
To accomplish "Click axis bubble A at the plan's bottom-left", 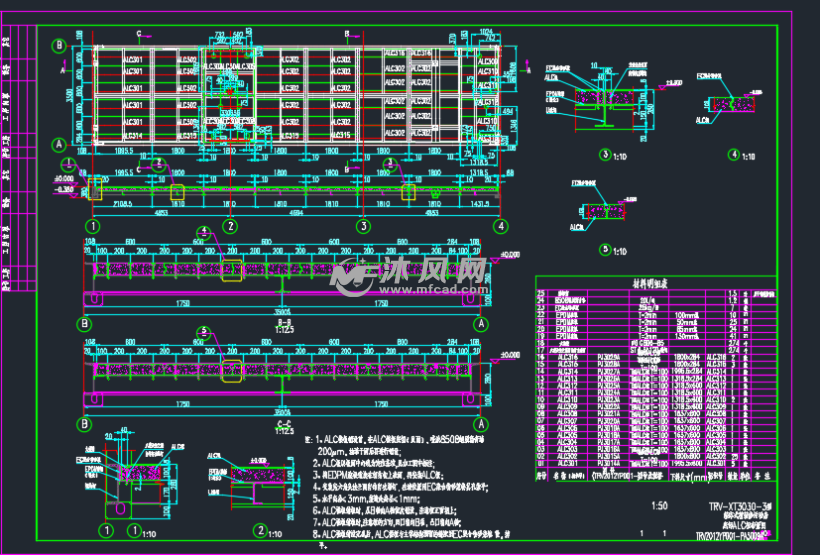I will [59, 145].
